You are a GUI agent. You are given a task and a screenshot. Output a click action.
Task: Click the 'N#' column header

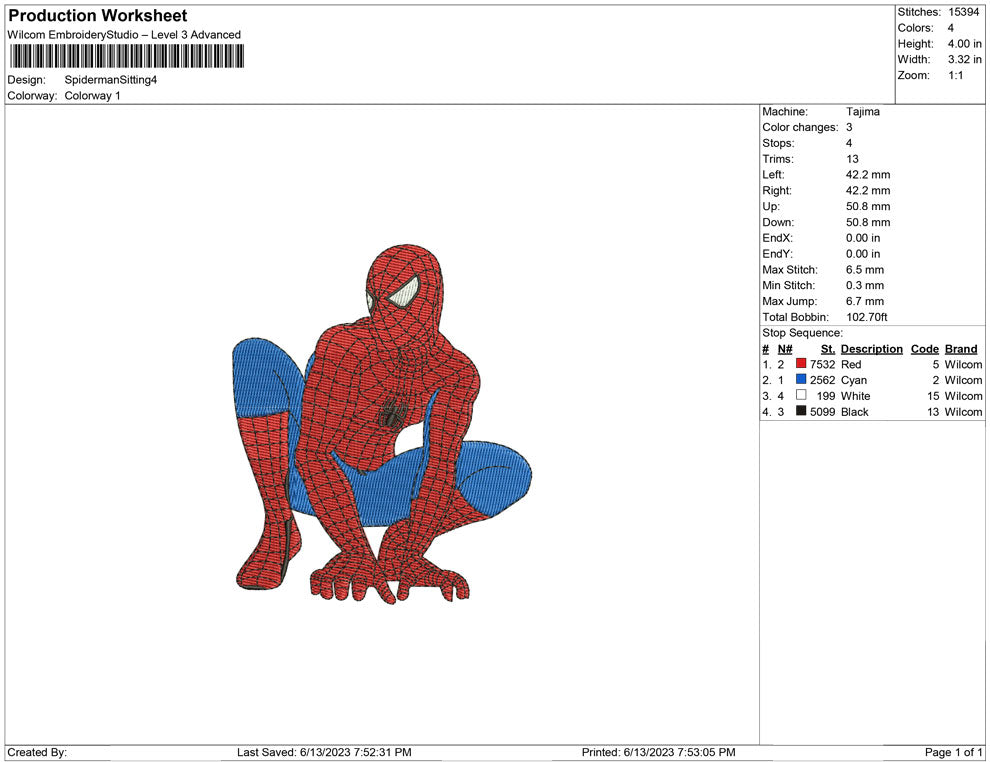coord(785,349)
